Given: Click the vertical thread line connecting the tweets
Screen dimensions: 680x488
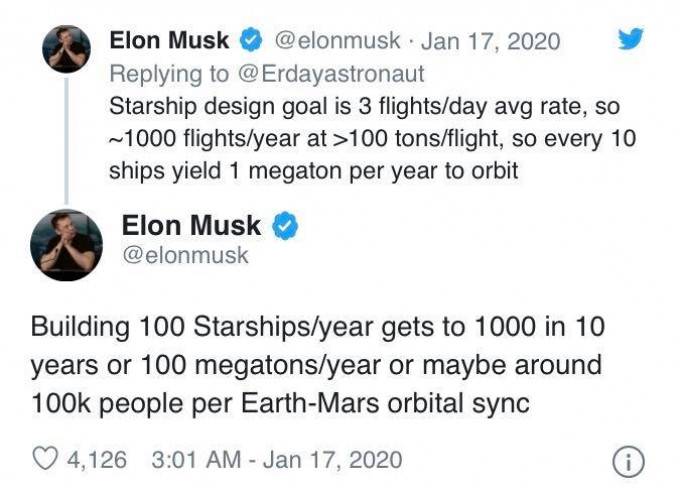Looking at the screenshot, I should pyautogui.click(x=66, y=141).
